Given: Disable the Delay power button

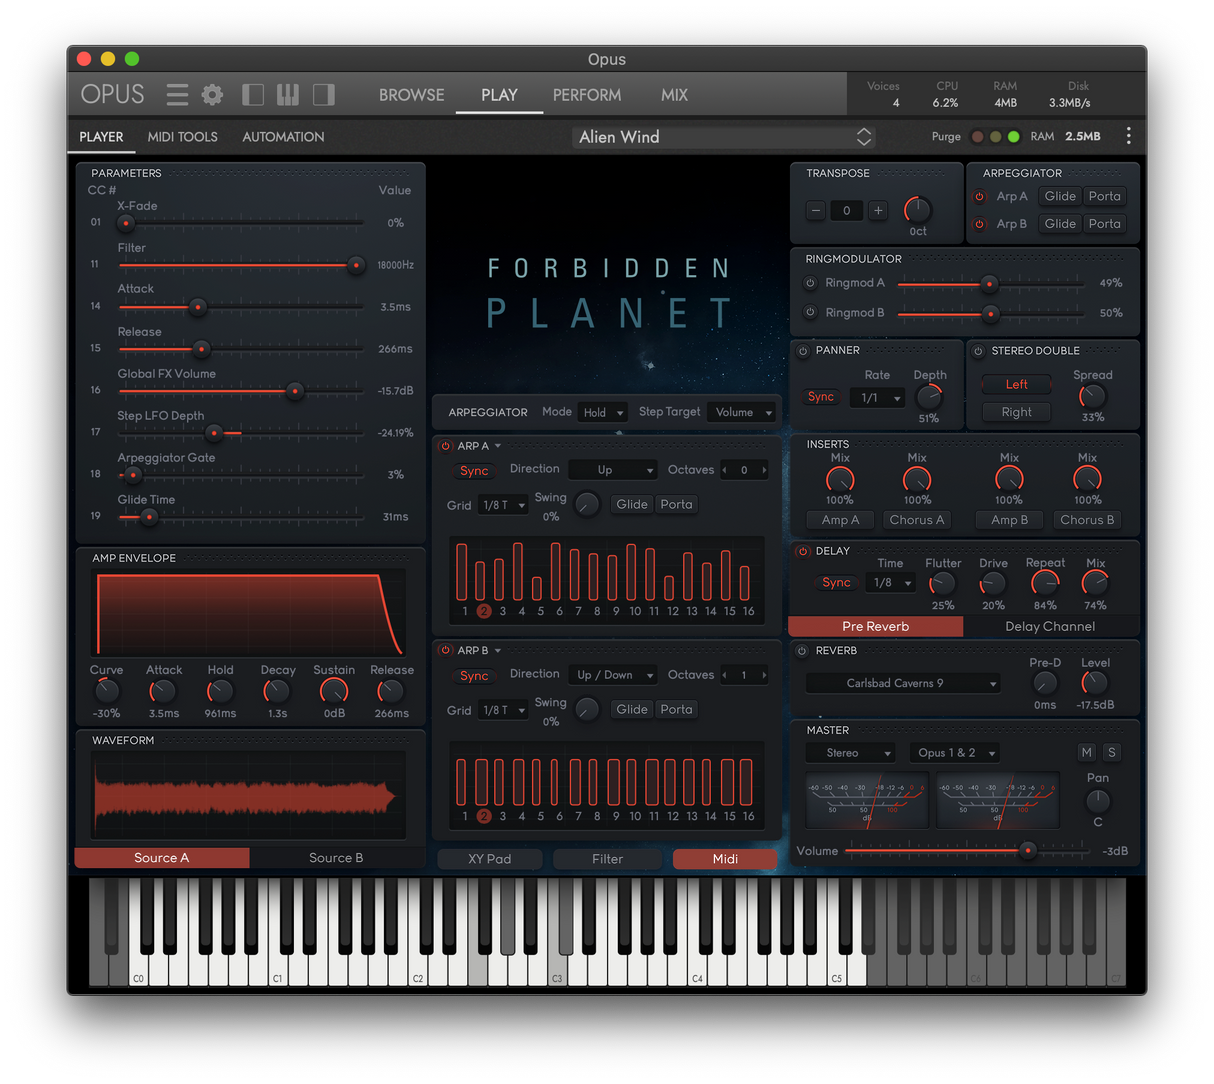Looking at the screenshot, I should click(802, 551).
